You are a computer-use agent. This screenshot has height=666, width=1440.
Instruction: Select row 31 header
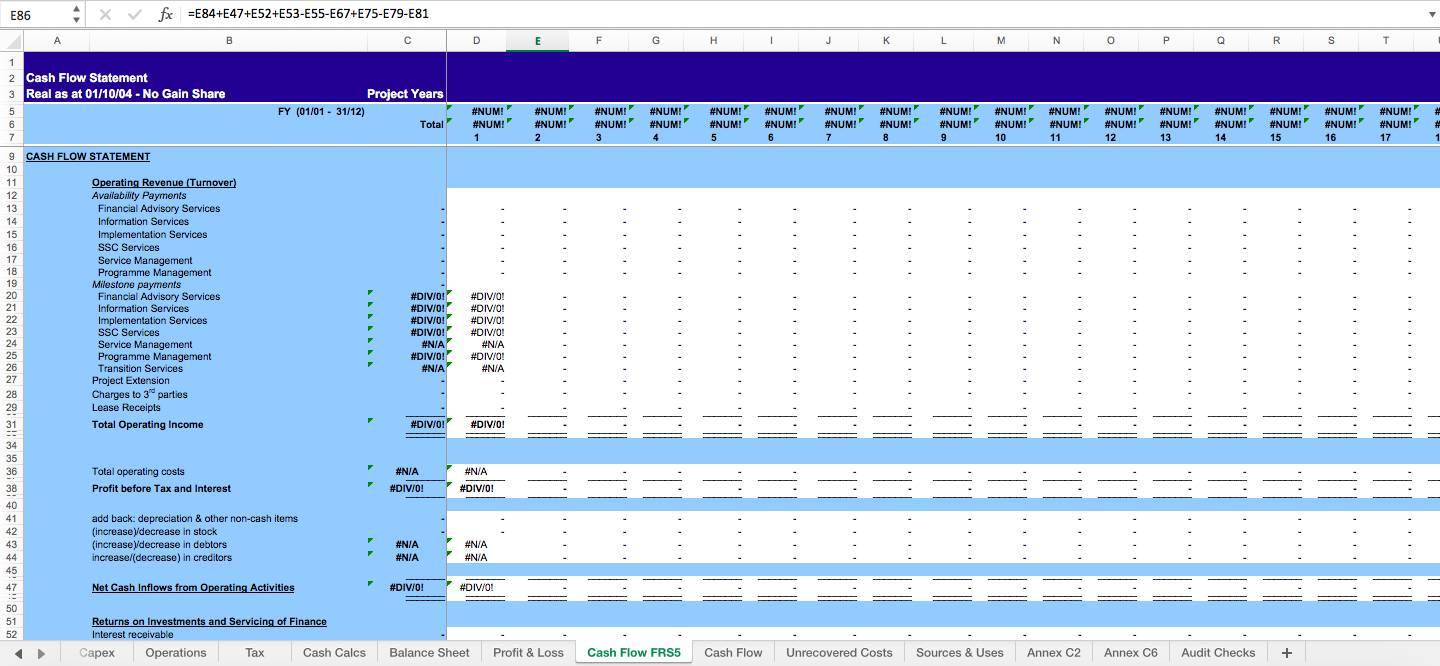click(12, 425)
